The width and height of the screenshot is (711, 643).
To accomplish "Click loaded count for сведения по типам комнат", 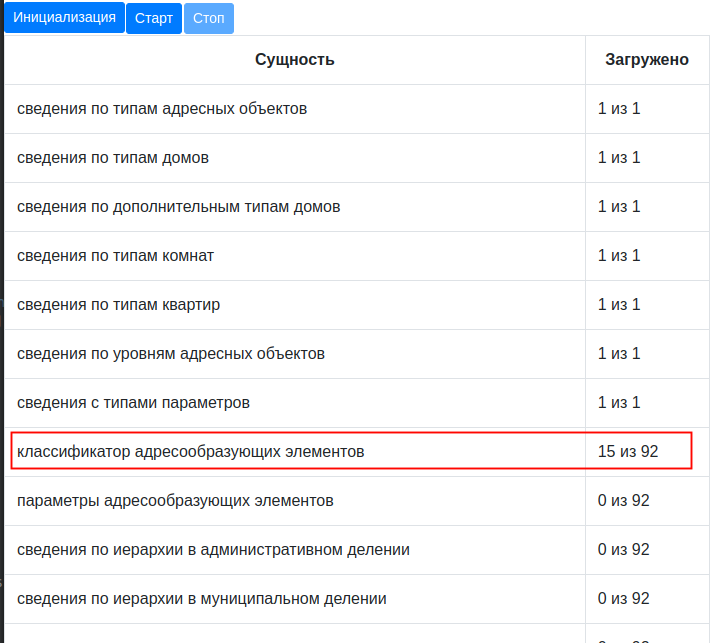I will [x=619, y=256].
